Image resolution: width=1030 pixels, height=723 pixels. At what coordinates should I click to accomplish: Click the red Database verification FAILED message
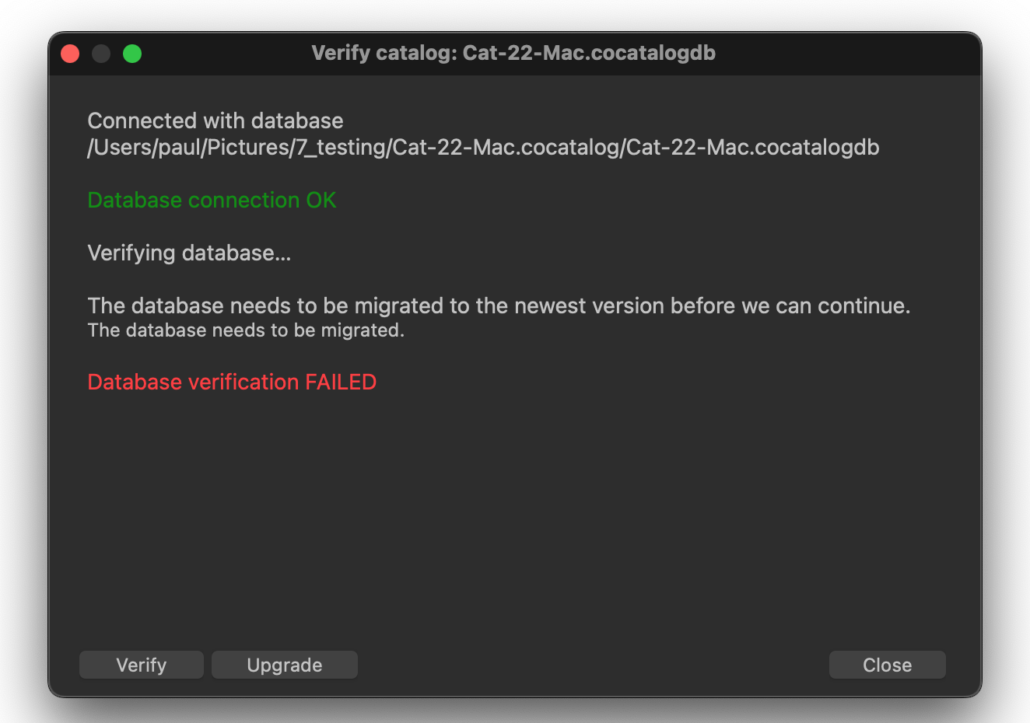click(231, 382)
